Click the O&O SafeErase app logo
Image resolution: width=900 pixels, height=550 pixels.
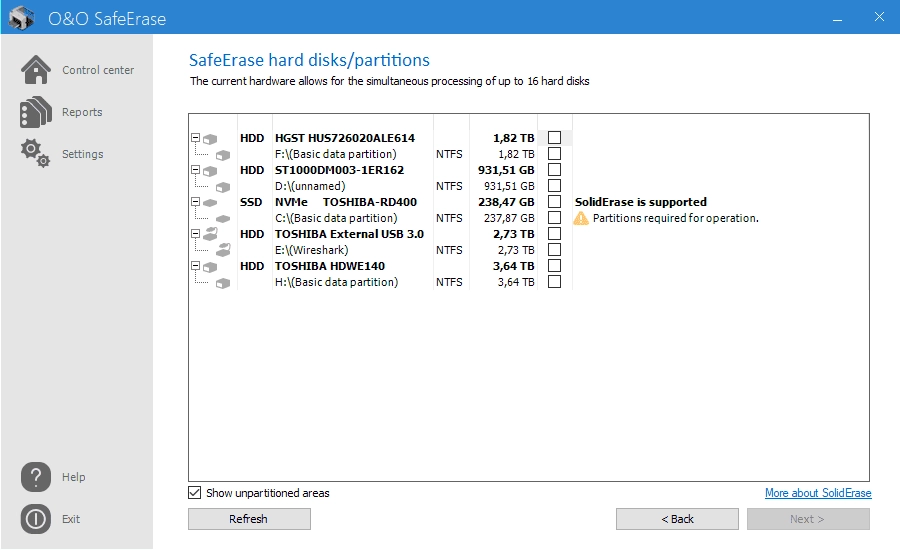(22, 18)
